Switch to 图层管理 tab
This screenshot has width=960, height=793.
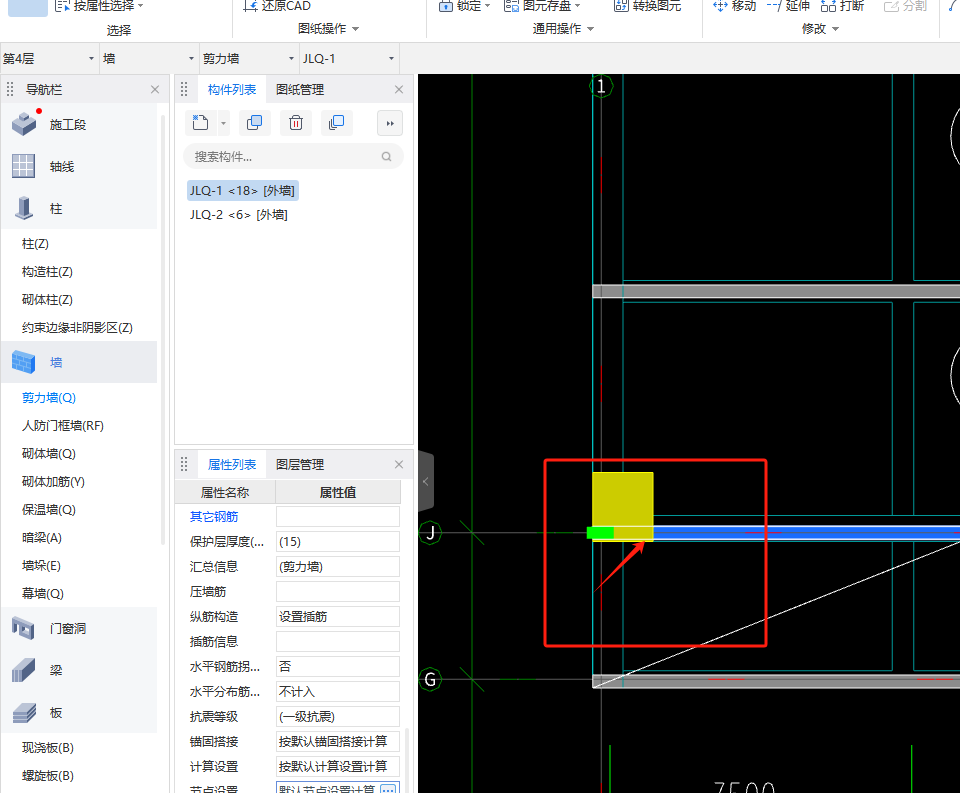300,465
